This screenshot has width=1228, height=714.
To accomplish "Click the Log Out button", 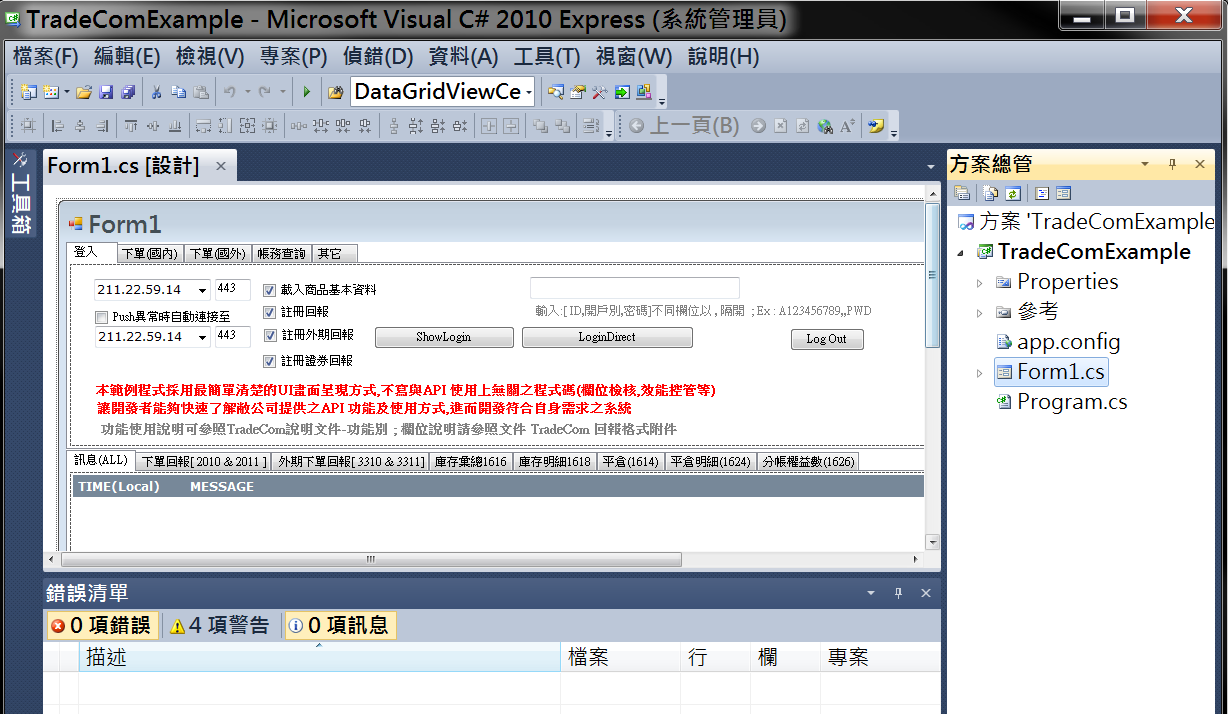I will point(826,339).
